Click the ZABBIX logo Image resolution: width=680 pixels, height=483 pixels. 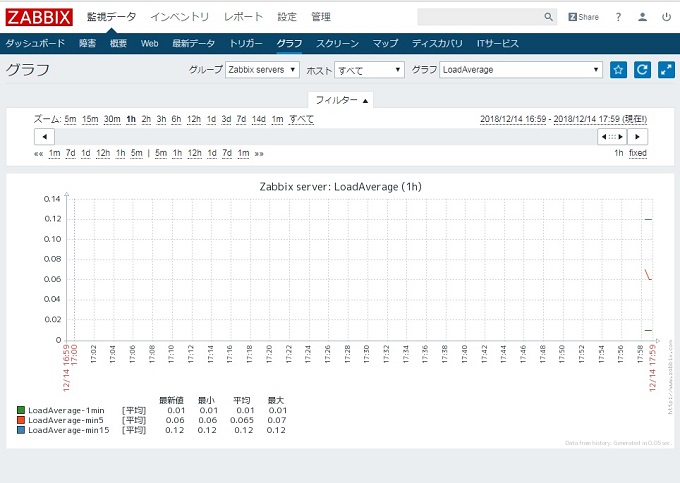39,17
